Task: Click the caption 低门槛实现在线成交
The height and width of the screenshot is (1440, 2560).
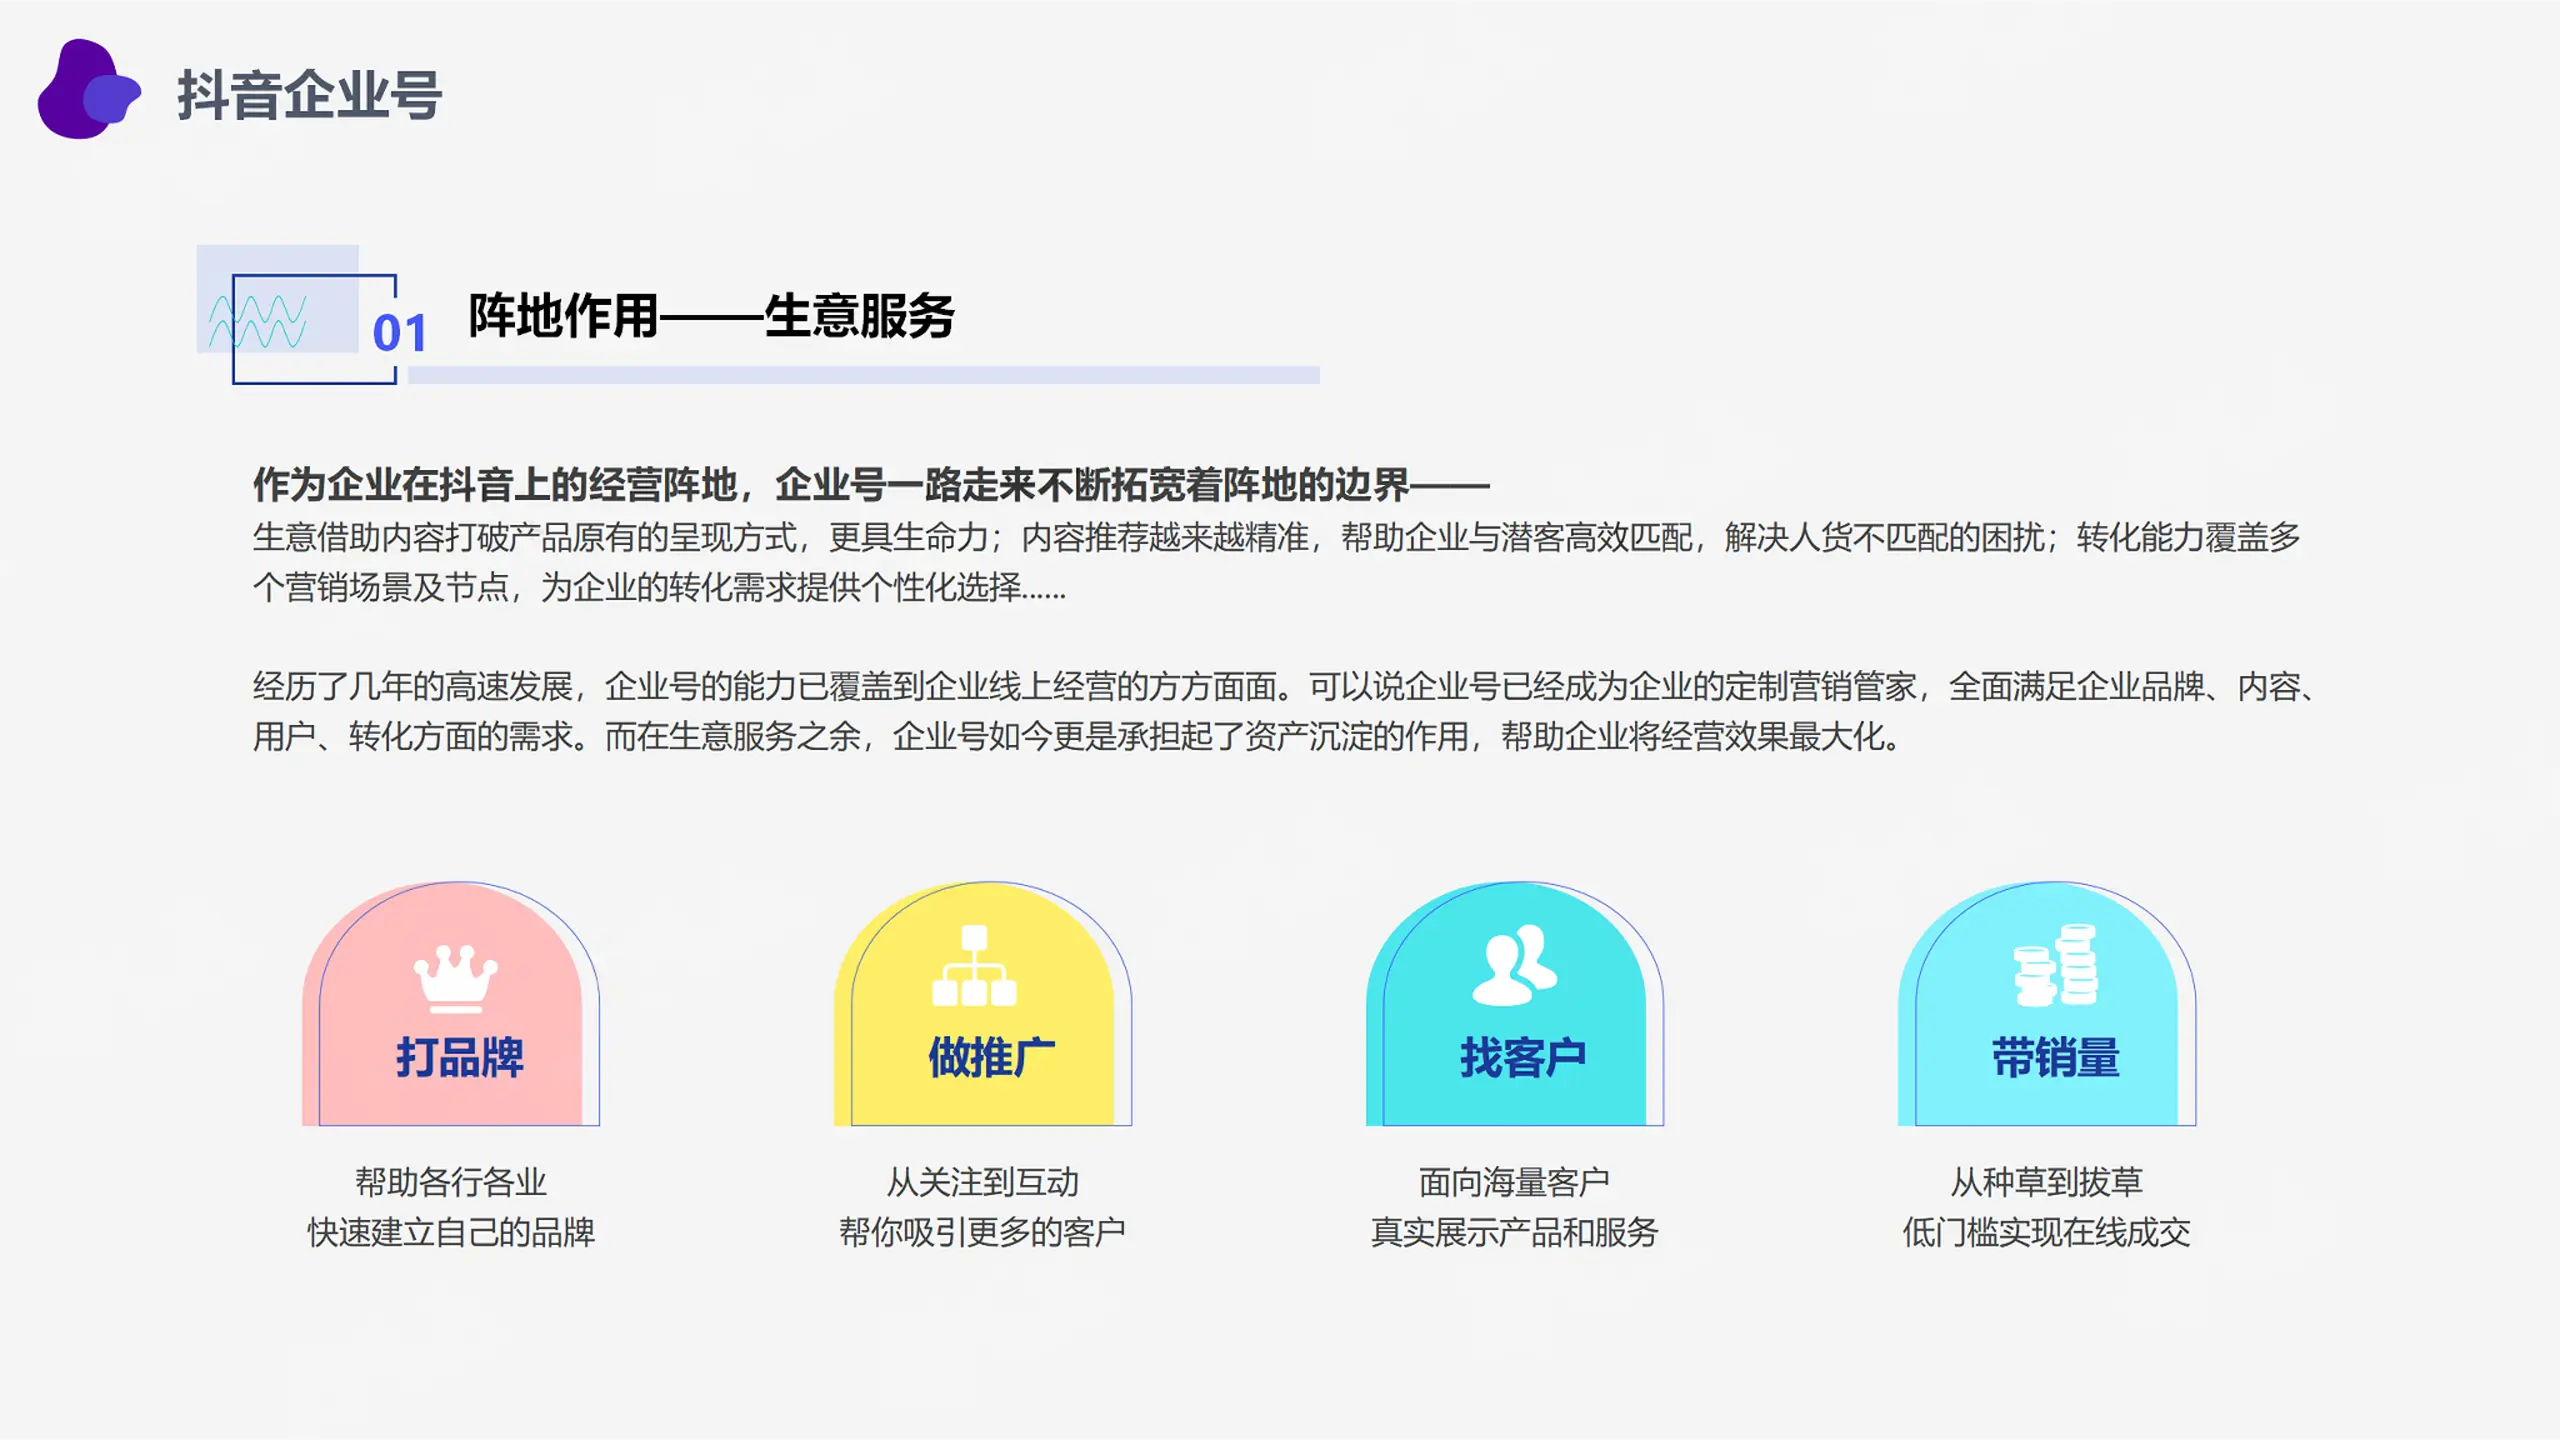Action: click(2047, 1232)
